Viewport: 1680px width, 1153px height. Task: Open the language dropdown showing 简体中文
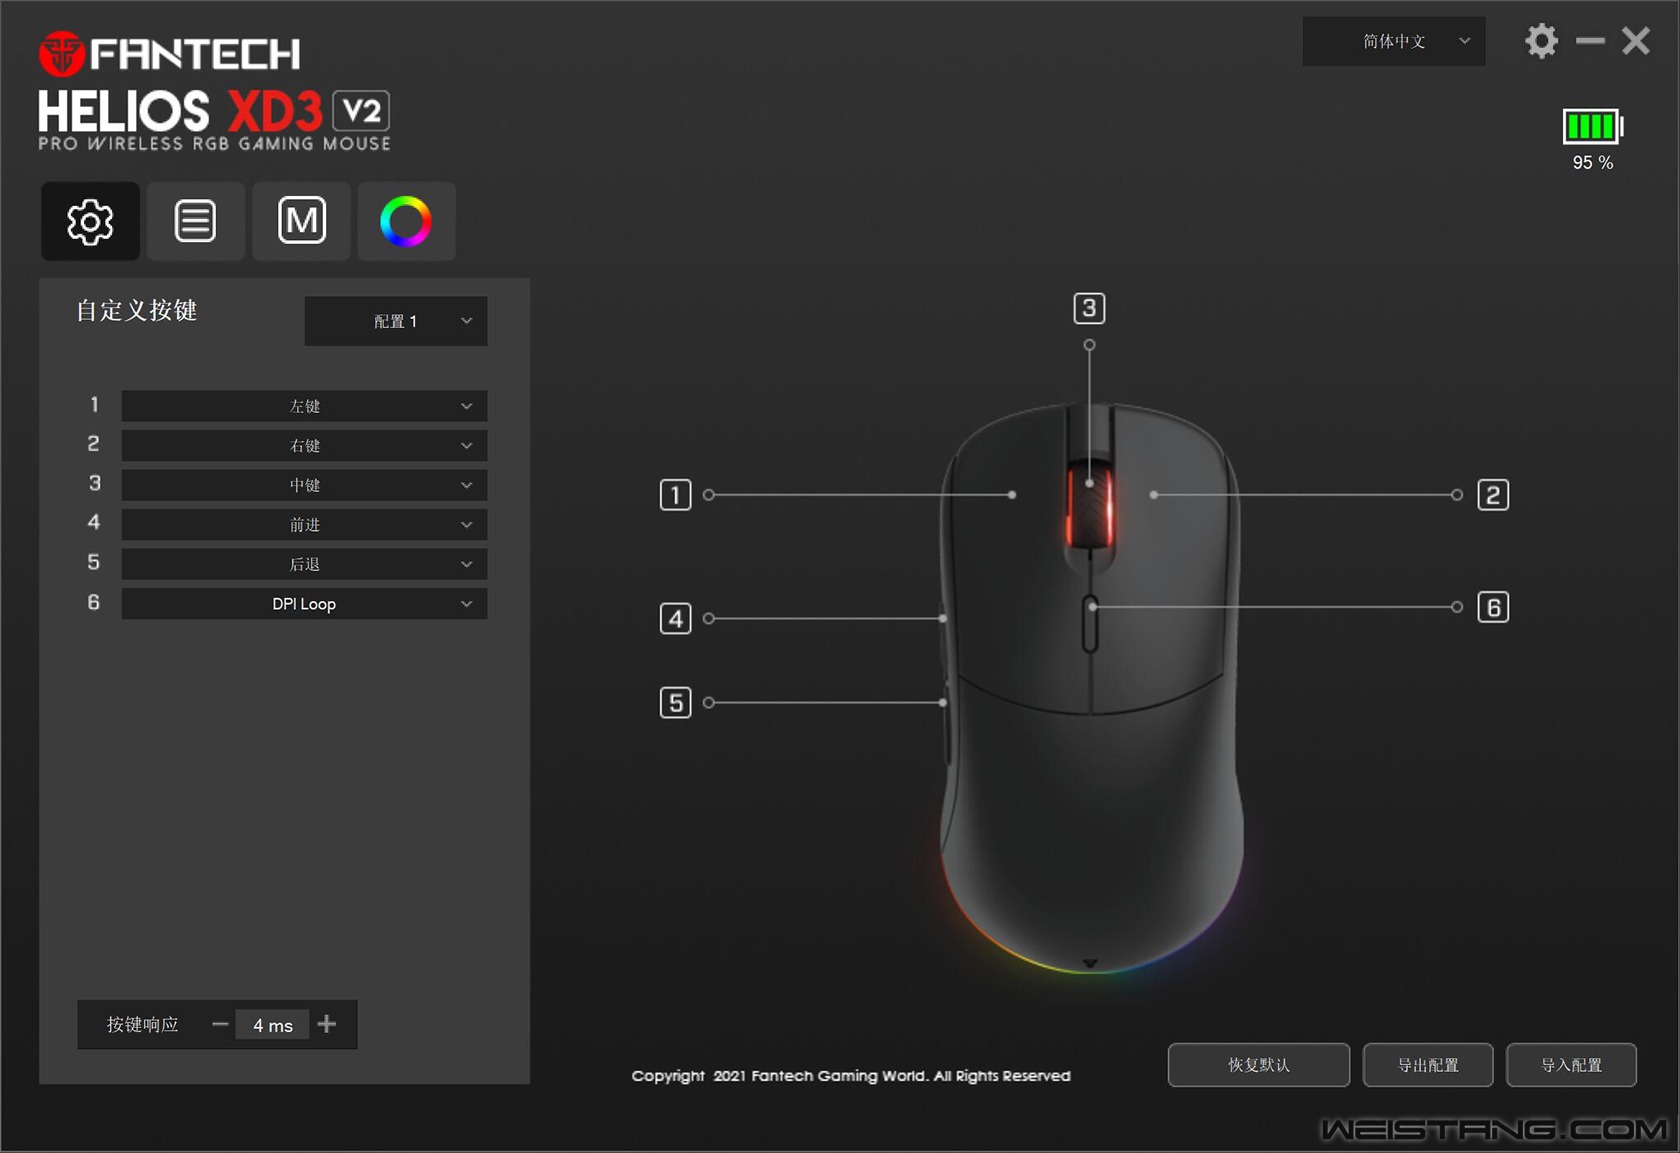click(x=1393, y=41)
